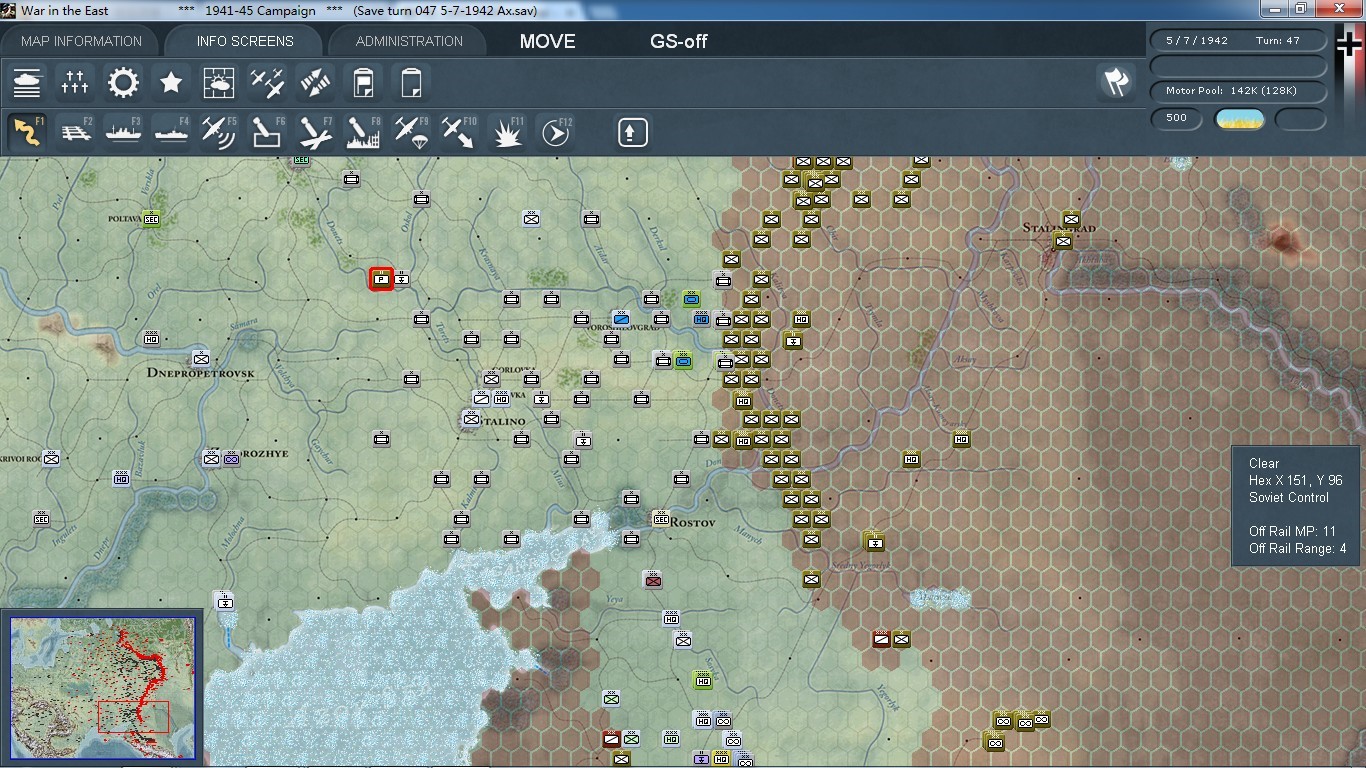Switch to the INFO SCREENS tab

(x=245, y=41)
